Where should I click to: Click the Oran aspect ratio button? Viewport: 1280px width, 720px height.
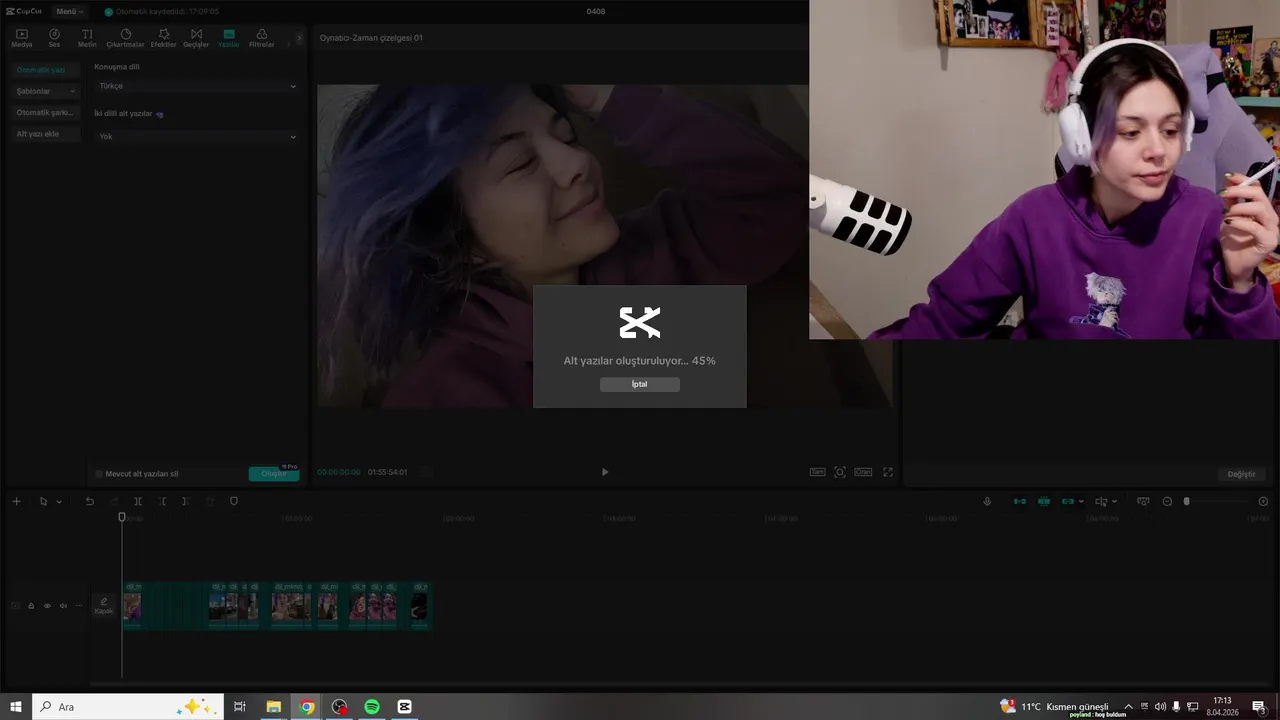coord(863,472)
